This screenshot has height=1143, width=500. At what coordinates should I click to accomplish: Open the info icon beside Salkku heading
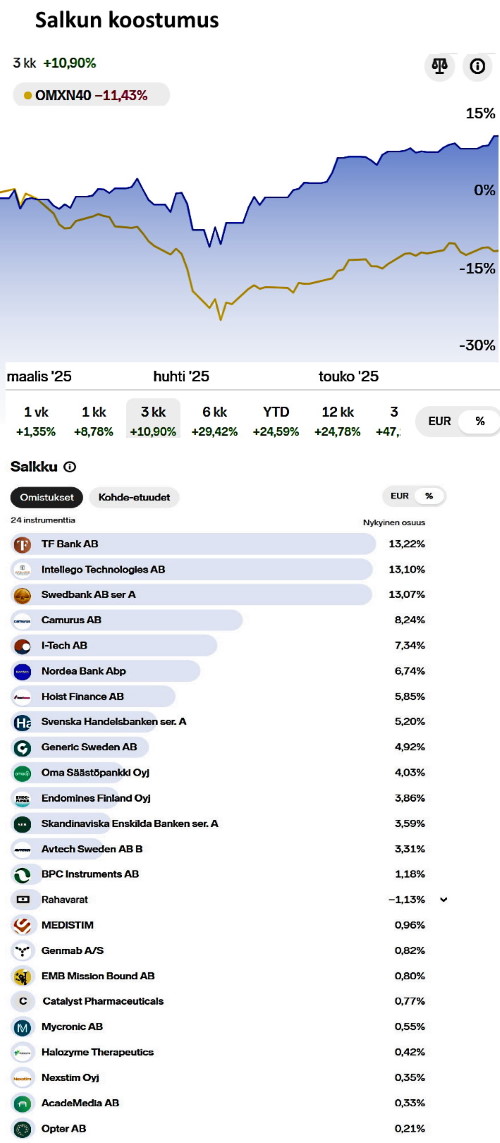click(70, 467)
